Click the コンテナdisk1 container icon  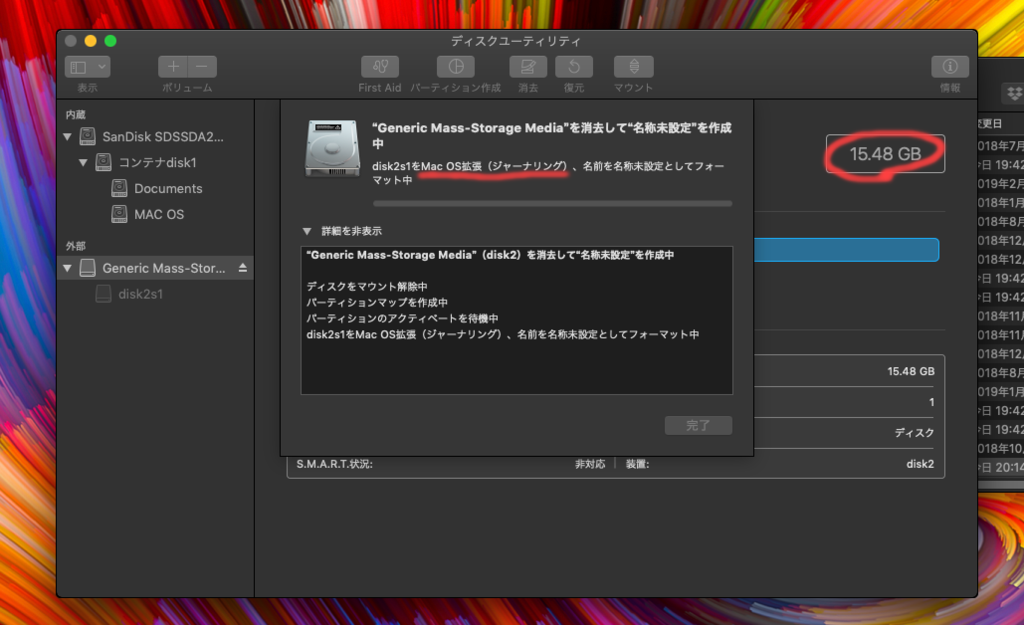click(x=103, y=162)
